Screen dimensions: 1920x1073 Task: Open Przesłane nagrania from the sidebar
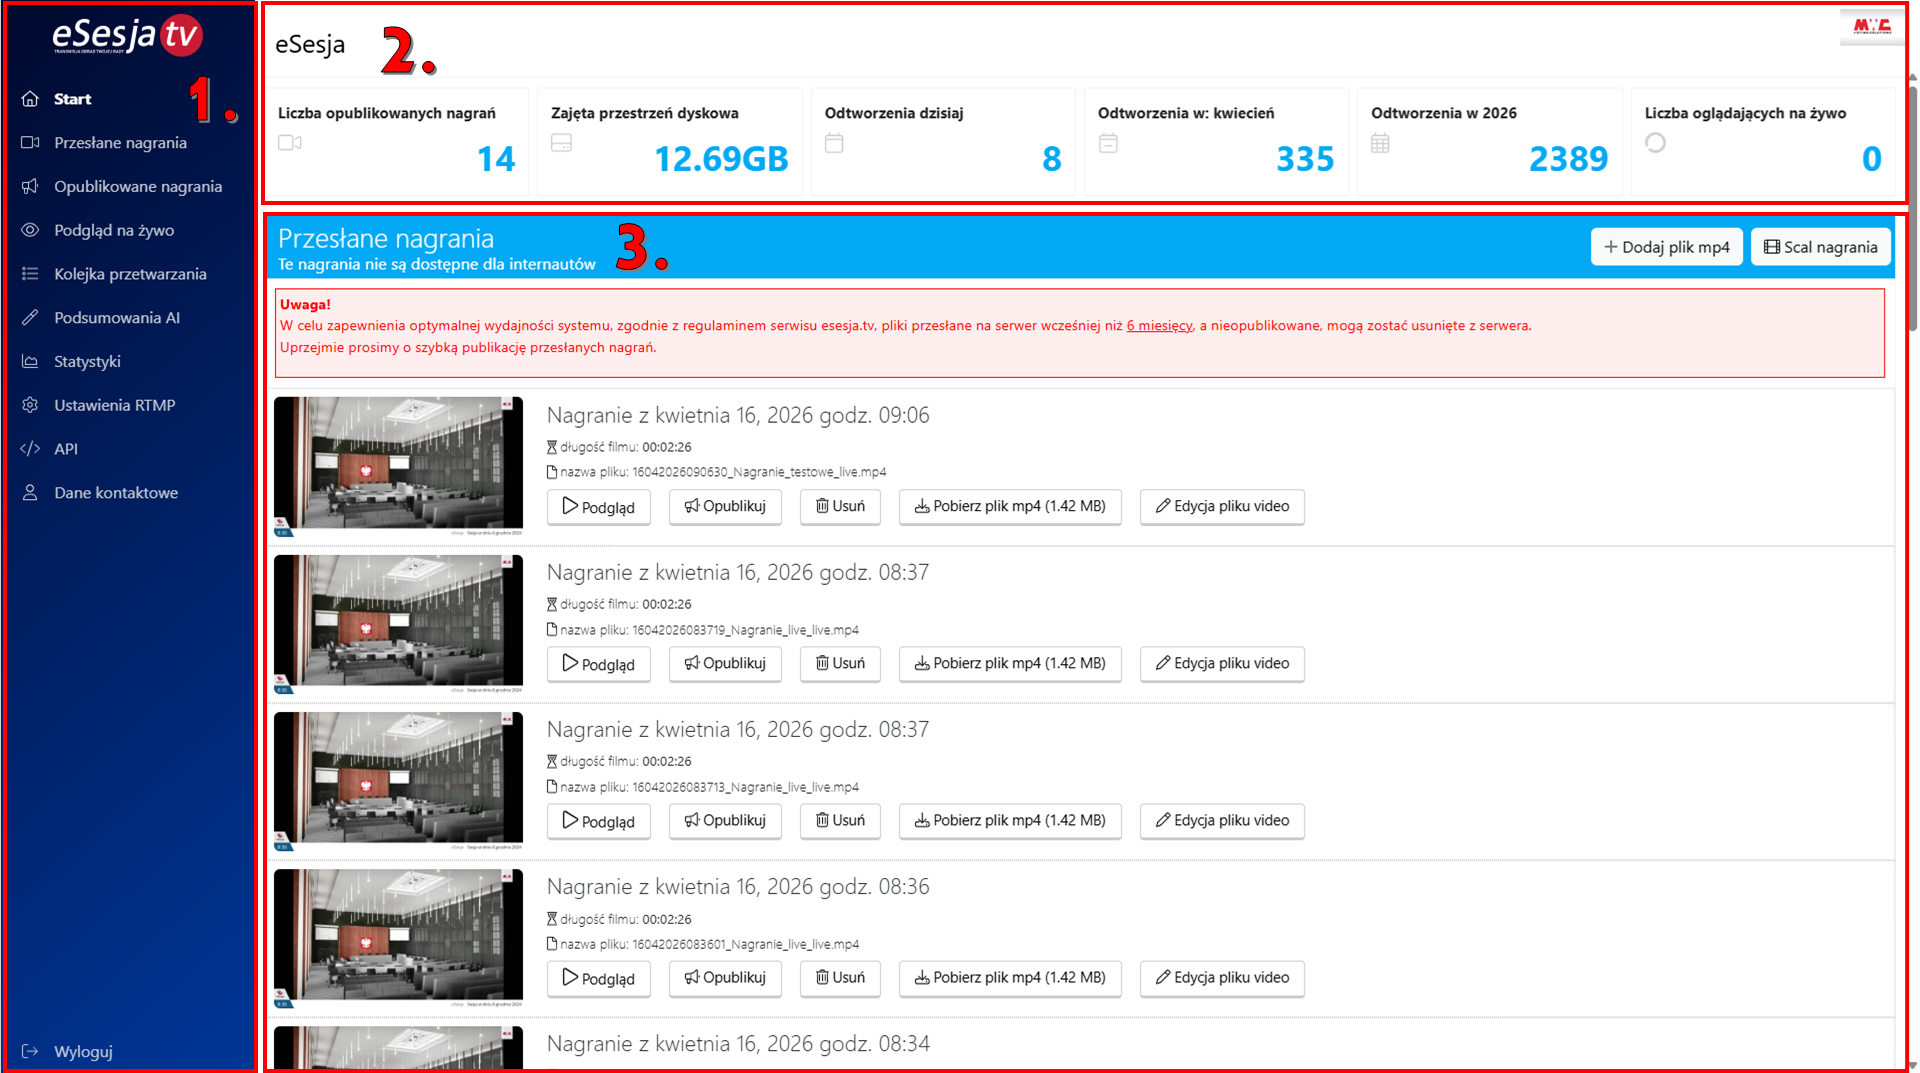[120, 143]
